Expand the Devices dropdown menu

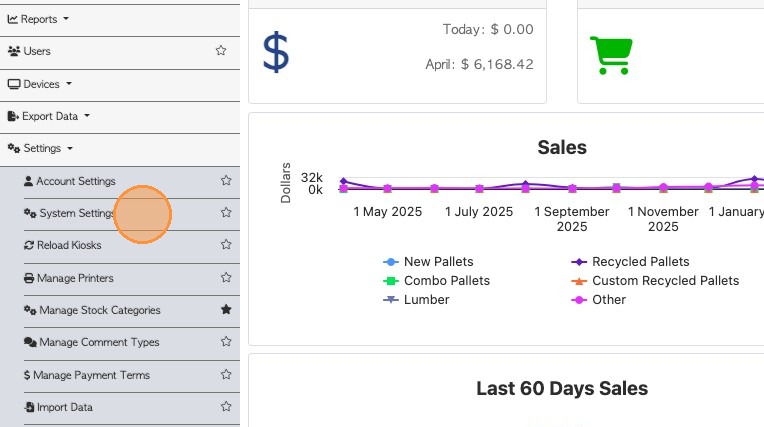41,84
